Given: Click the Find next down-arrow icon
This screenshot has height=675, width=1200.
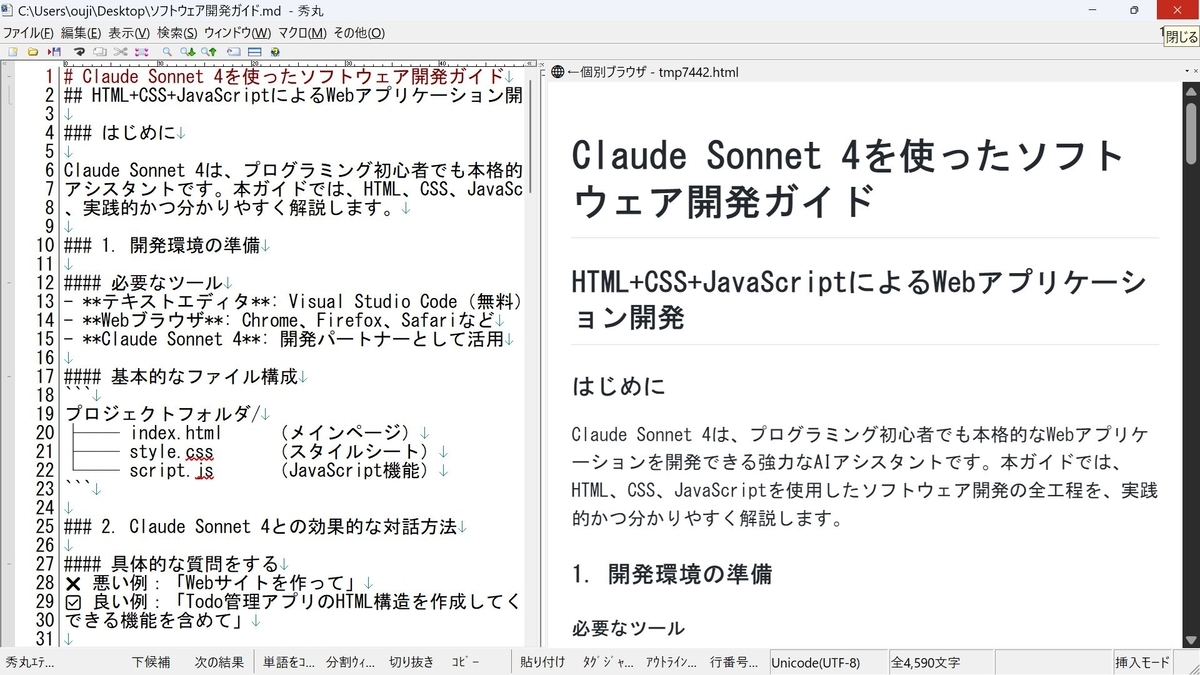Looking at the screenshot, I should [x=187, y=51].
